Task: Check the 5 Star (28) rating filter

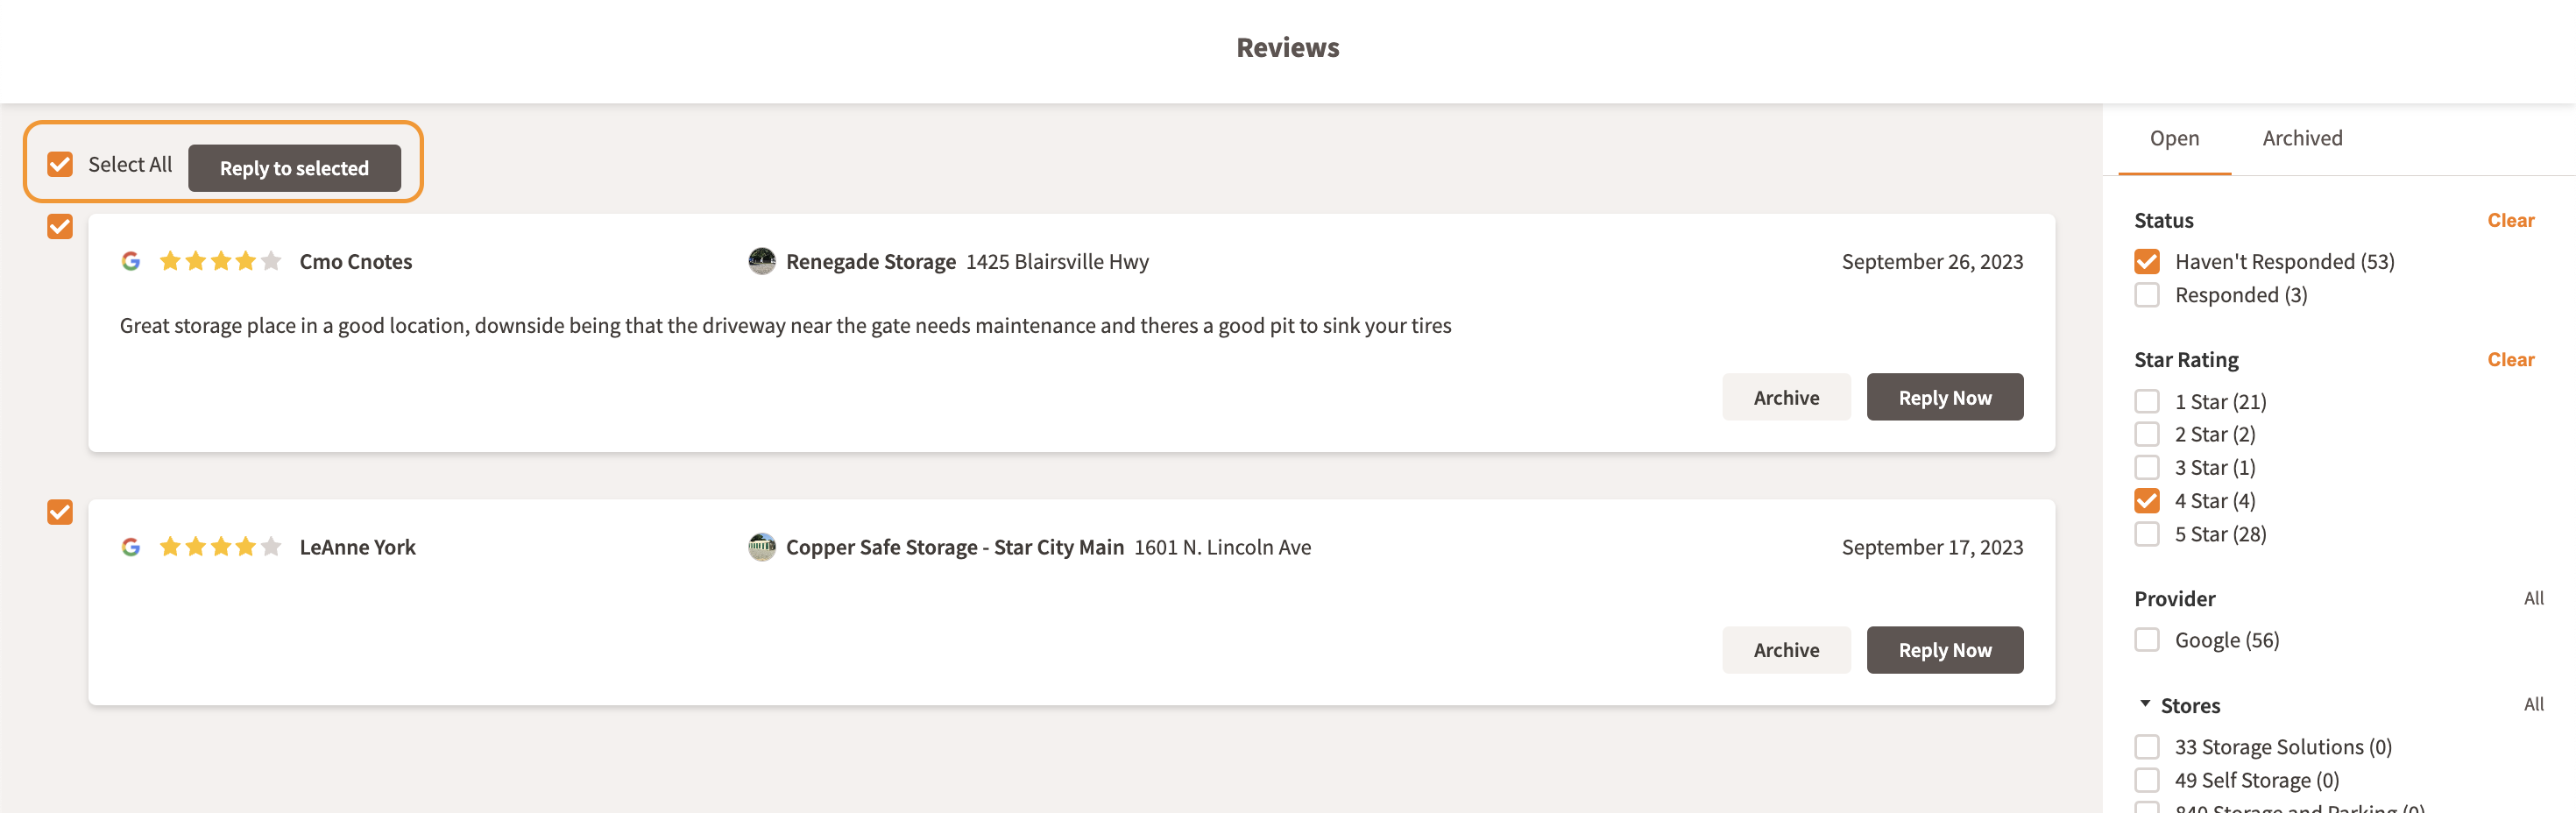Action: tap(2147, 534)
